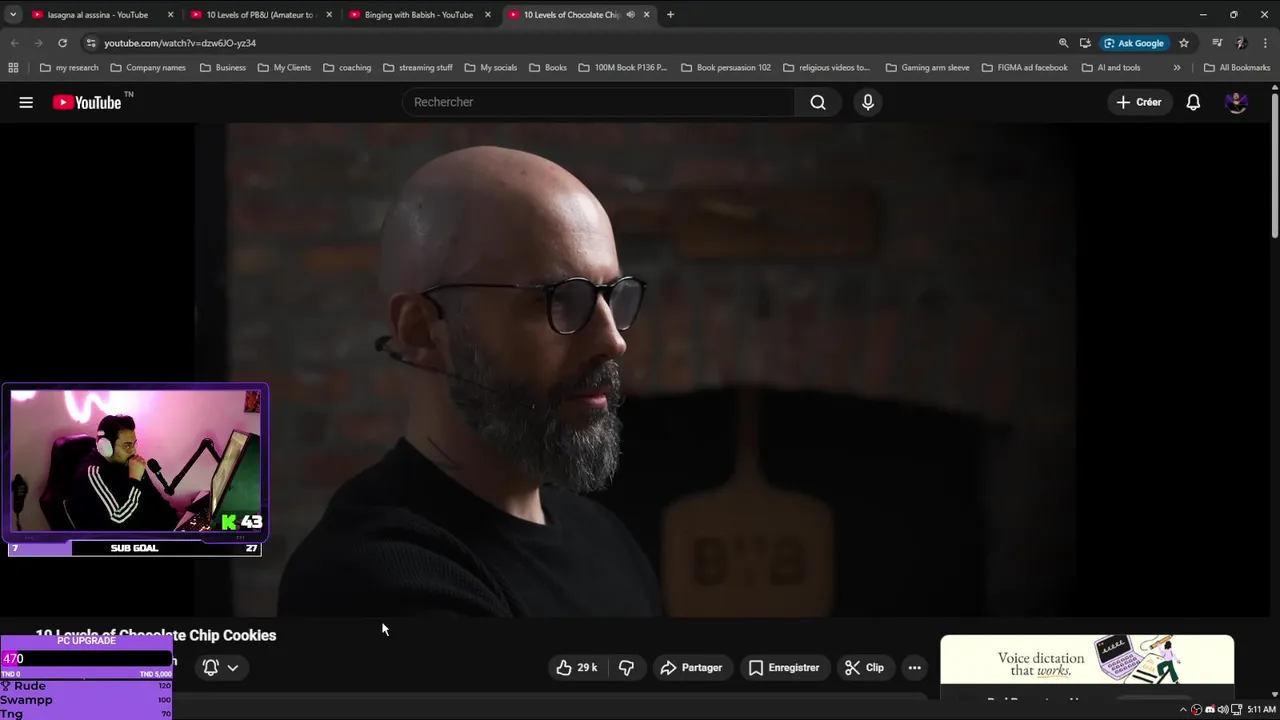Screen dimensions: 1280x720
Task: Open more actions three-dot menu under video
Action: tap(914, 668)
